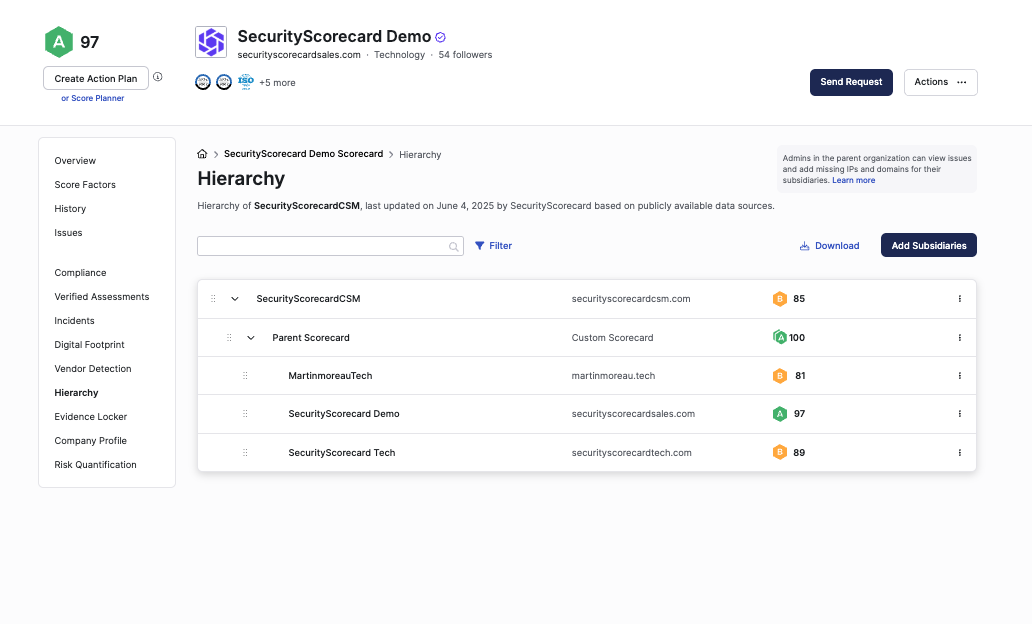Follow the Learn more link
1032x624 pixels.
pos(854,180)
